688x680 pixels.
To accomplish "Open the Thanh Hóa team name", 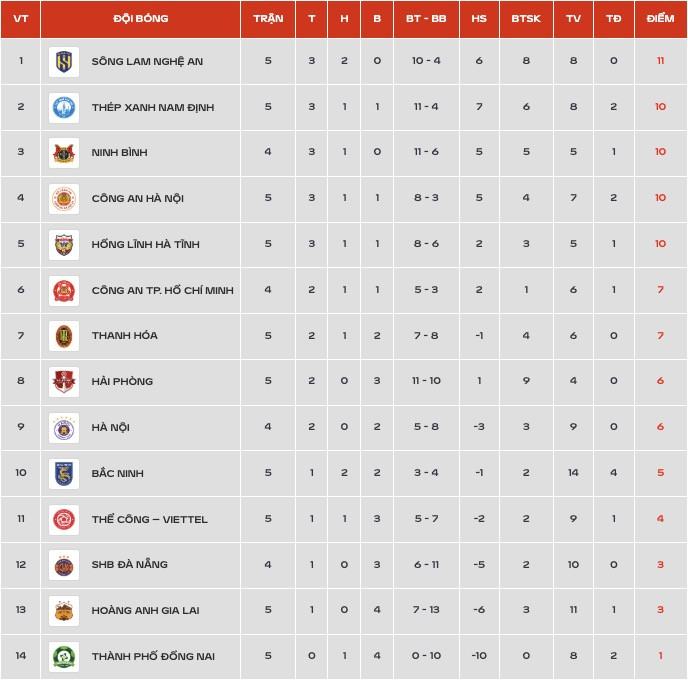I will click(x=125, y=336).
